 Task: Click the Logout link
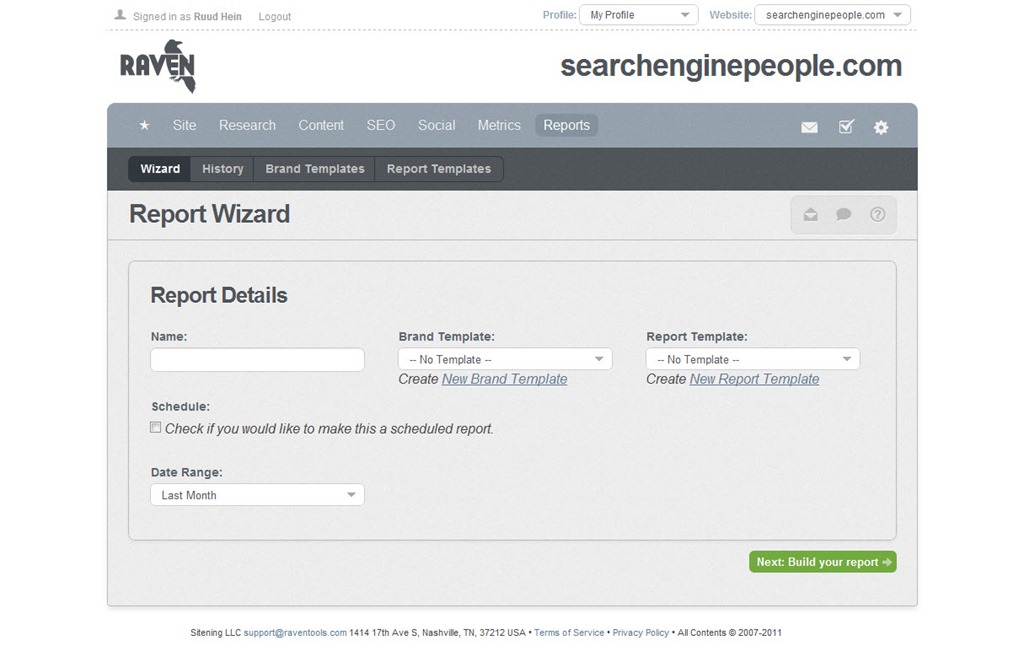[274, 17]
